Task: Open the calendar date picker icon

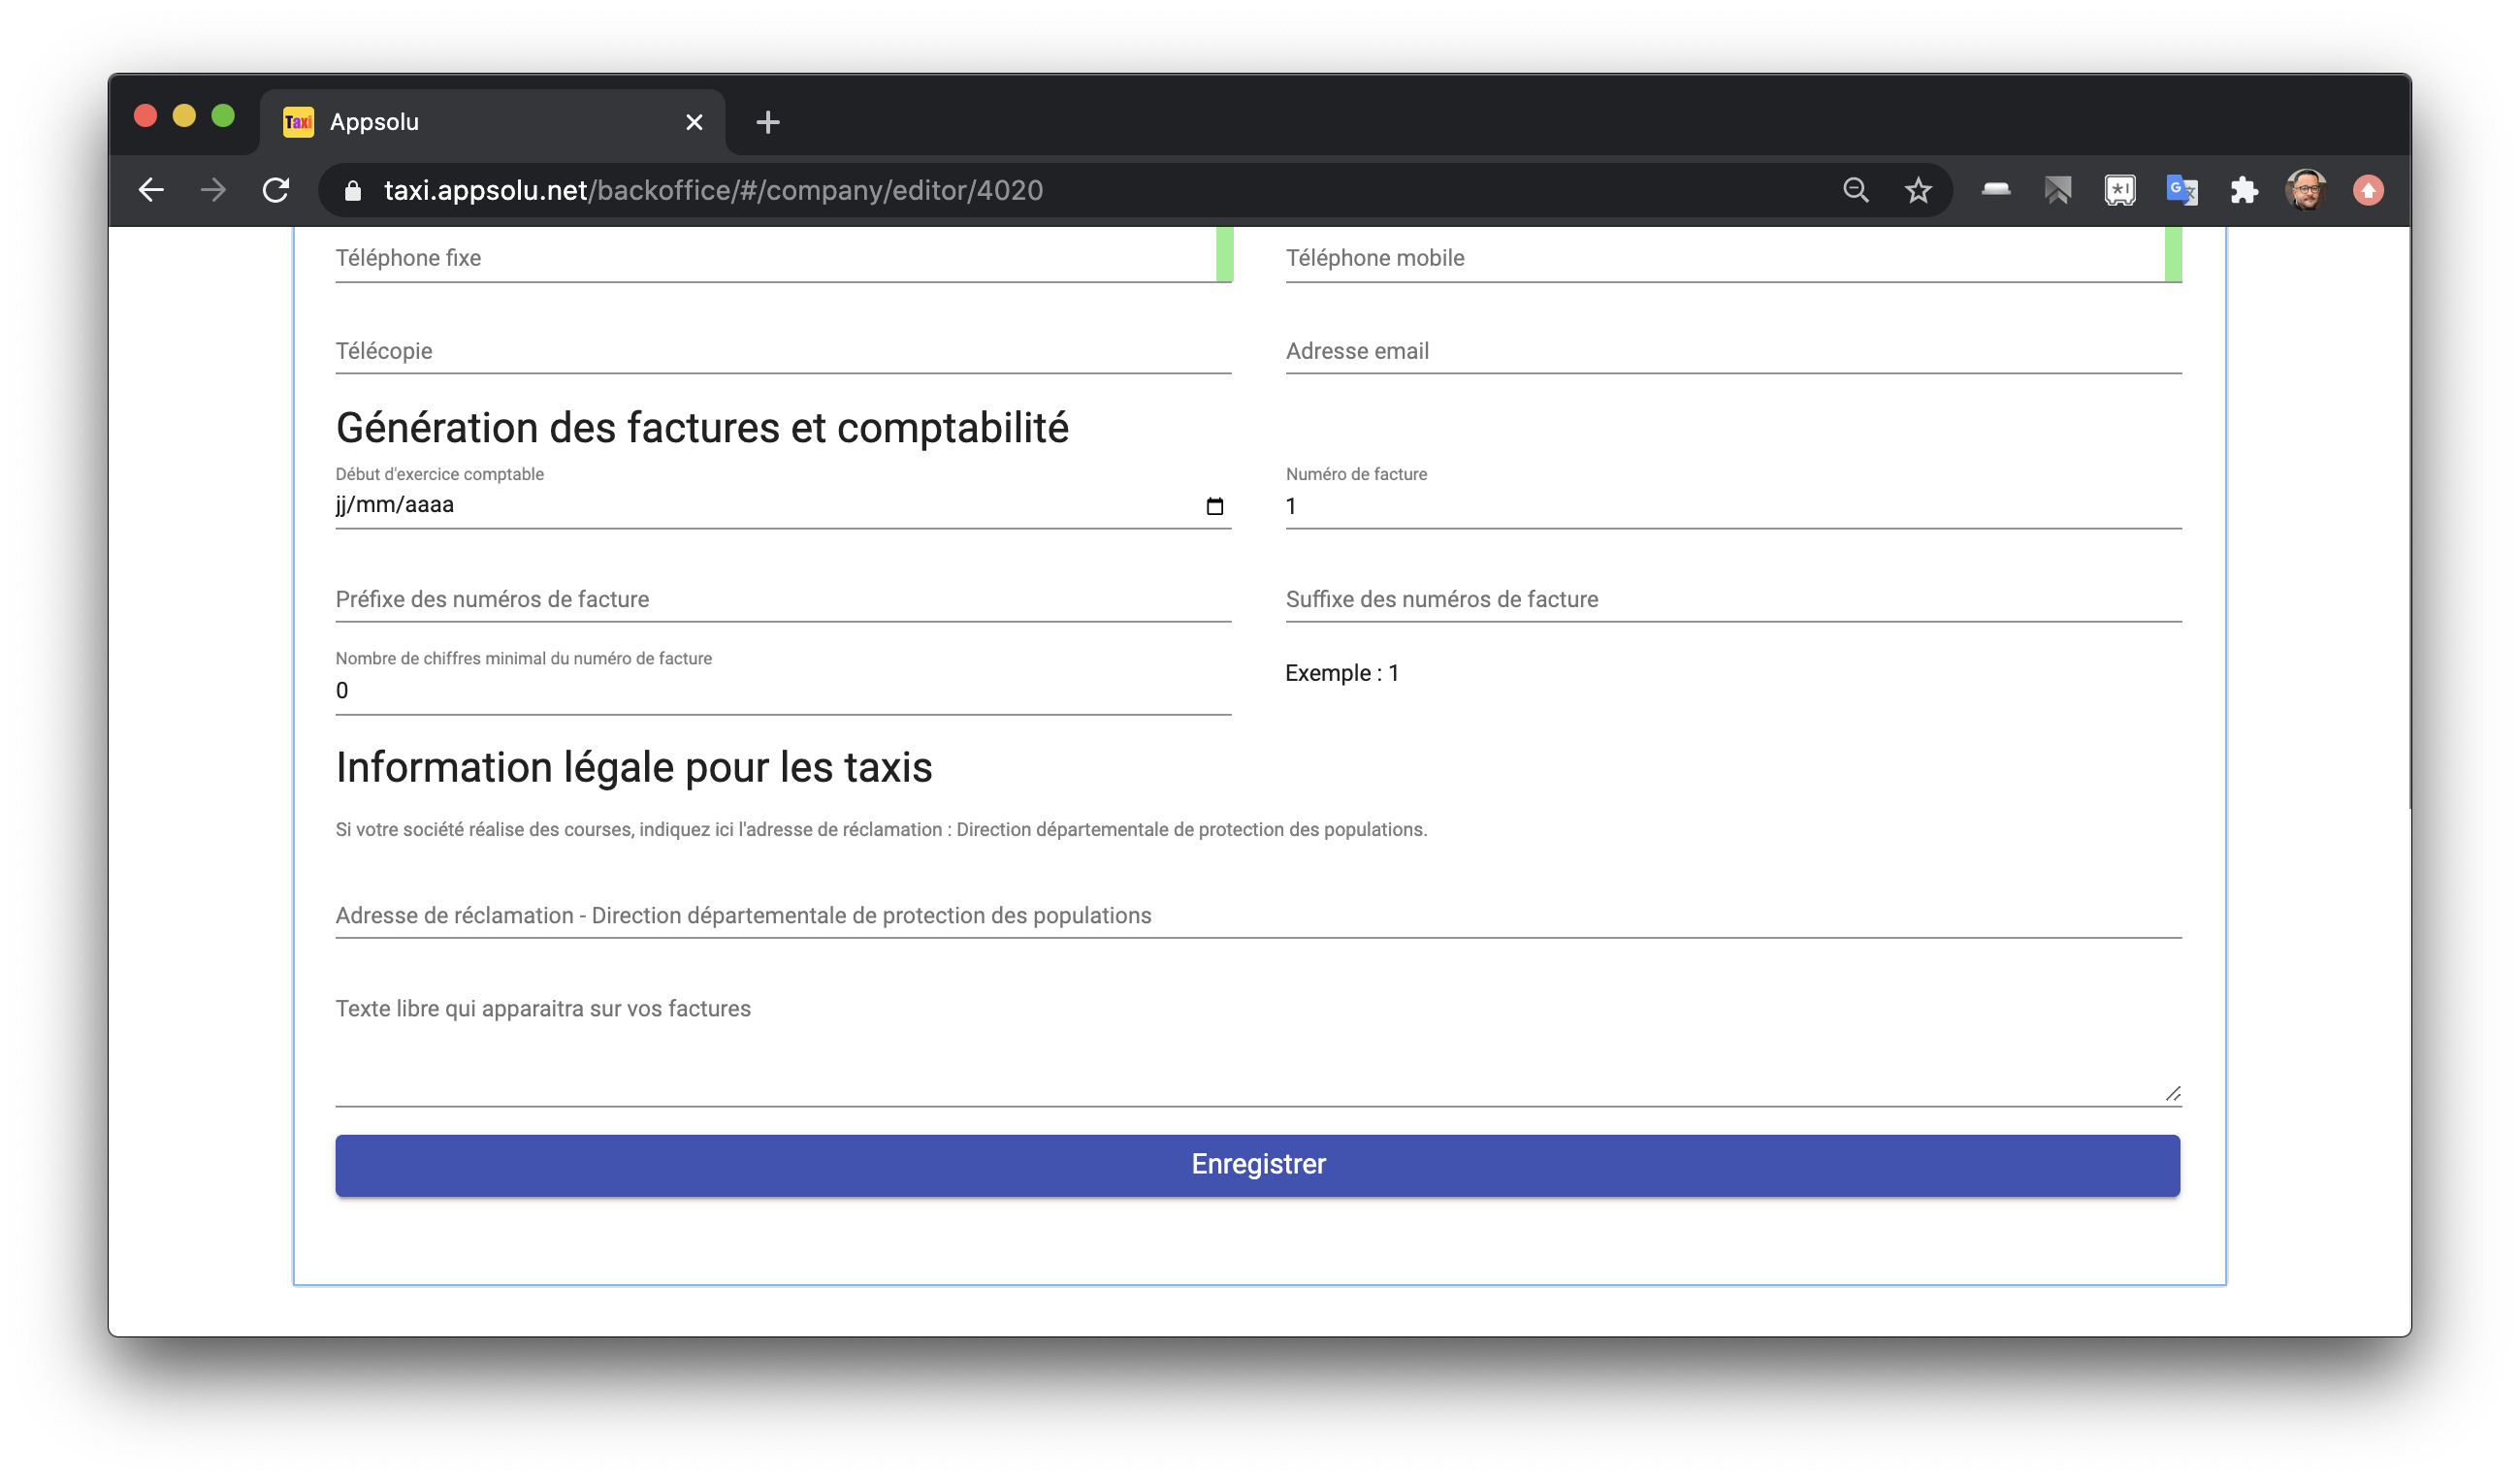Action: 1214,506
